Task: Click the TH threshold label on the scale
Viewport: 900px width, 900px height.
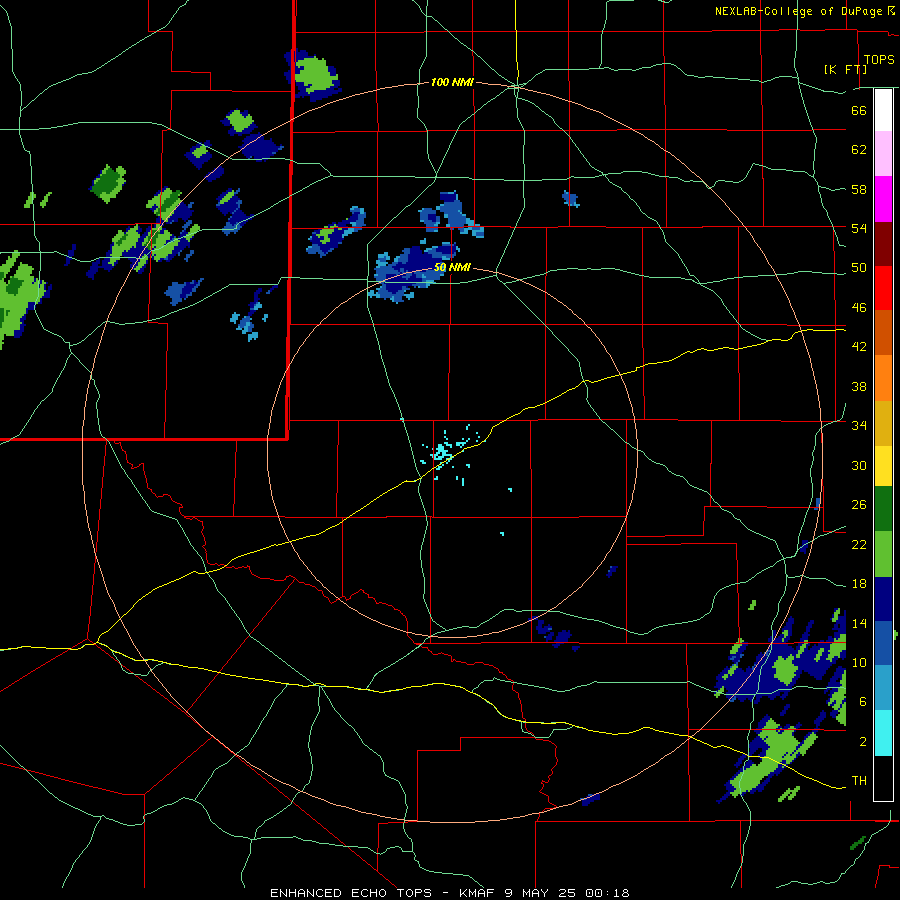Action: click(859, 781)
